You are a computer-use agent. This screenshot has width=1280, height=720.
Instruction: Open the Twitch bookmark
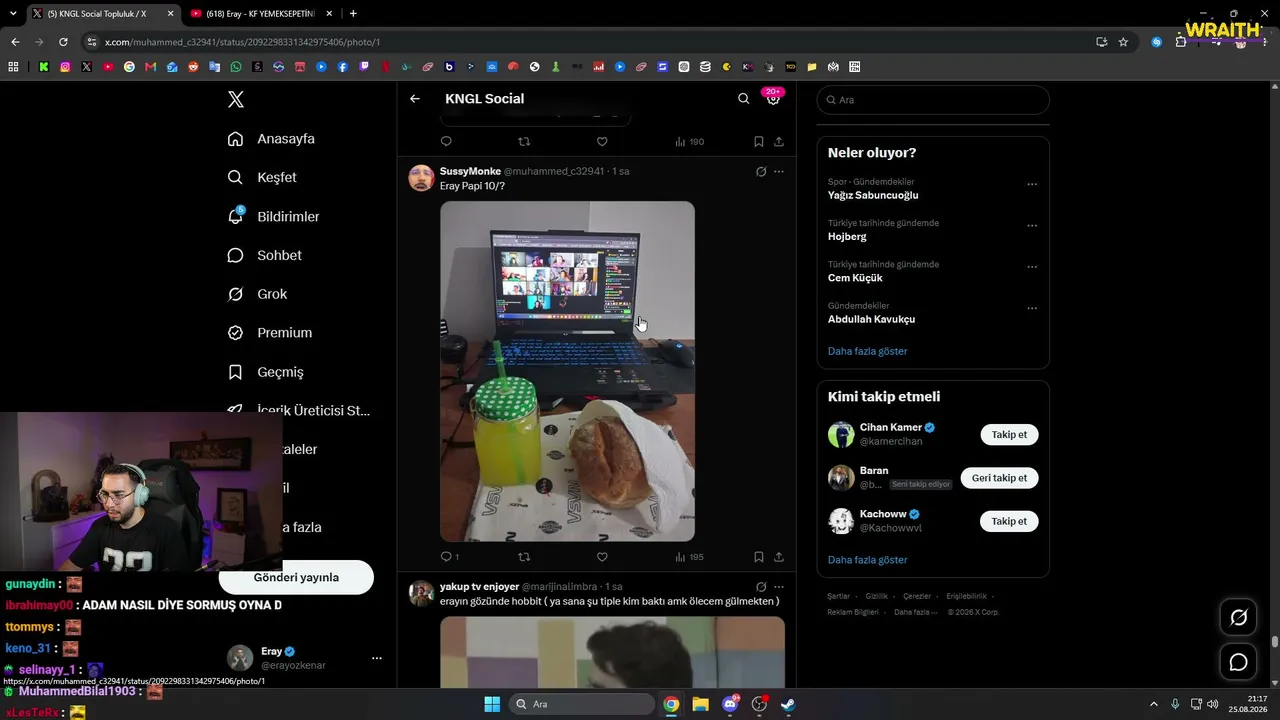click(x=364, y=67)
